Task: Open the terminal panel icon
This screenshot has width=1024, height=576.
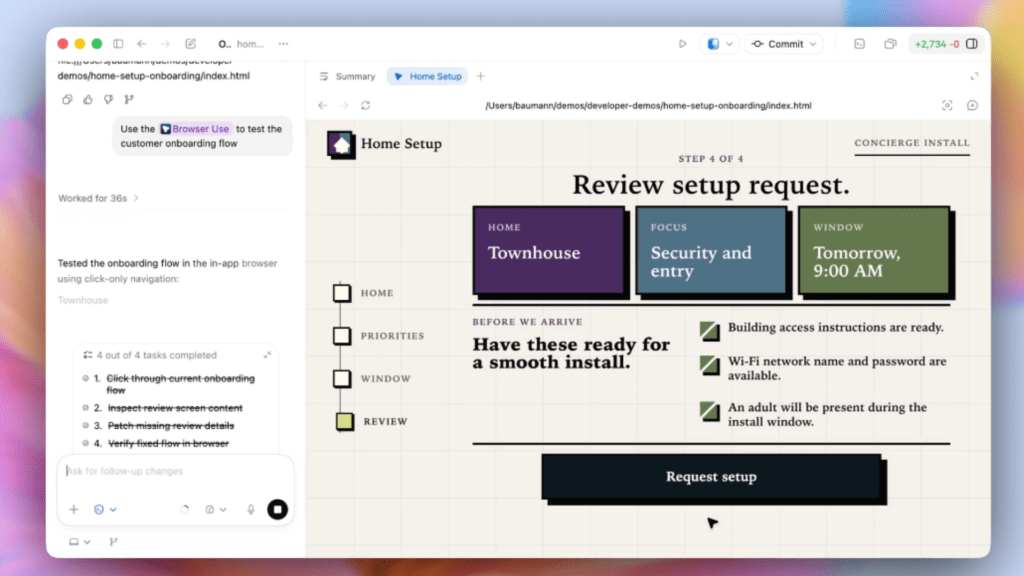Action: coord(859,44)
